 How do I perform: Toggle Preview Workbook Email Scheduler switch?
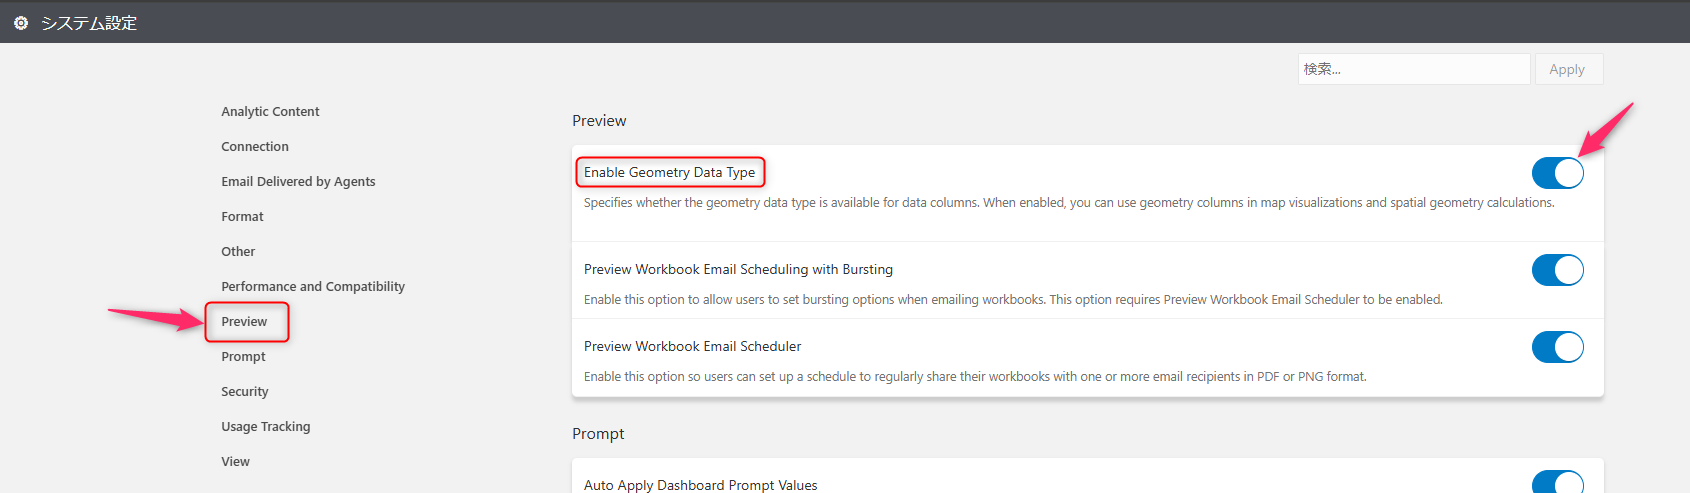coord(1557,347)
